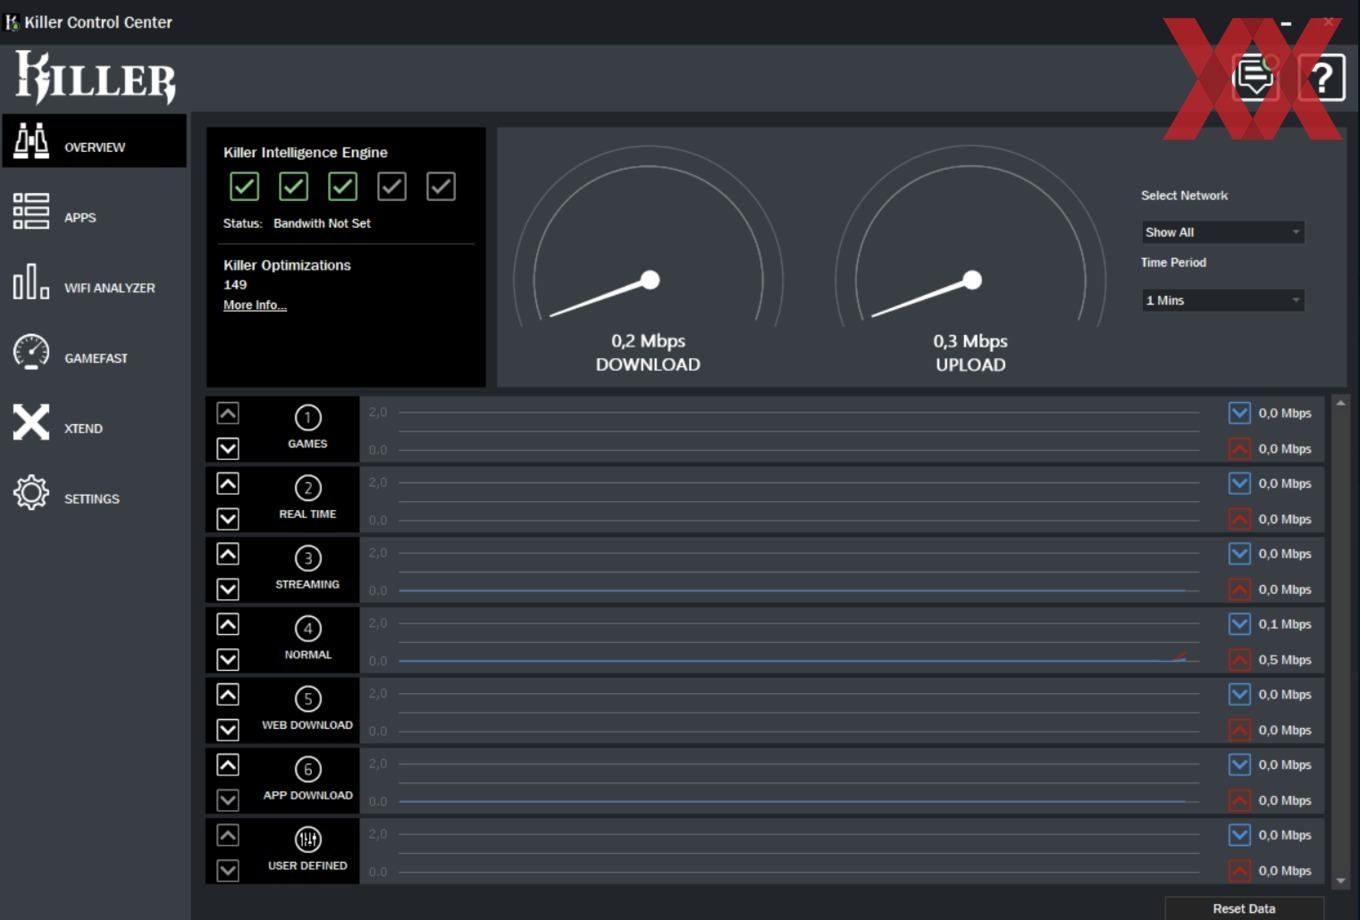Toggle the fifth Killer Intelligence Engine checkbox

(441, 186)
